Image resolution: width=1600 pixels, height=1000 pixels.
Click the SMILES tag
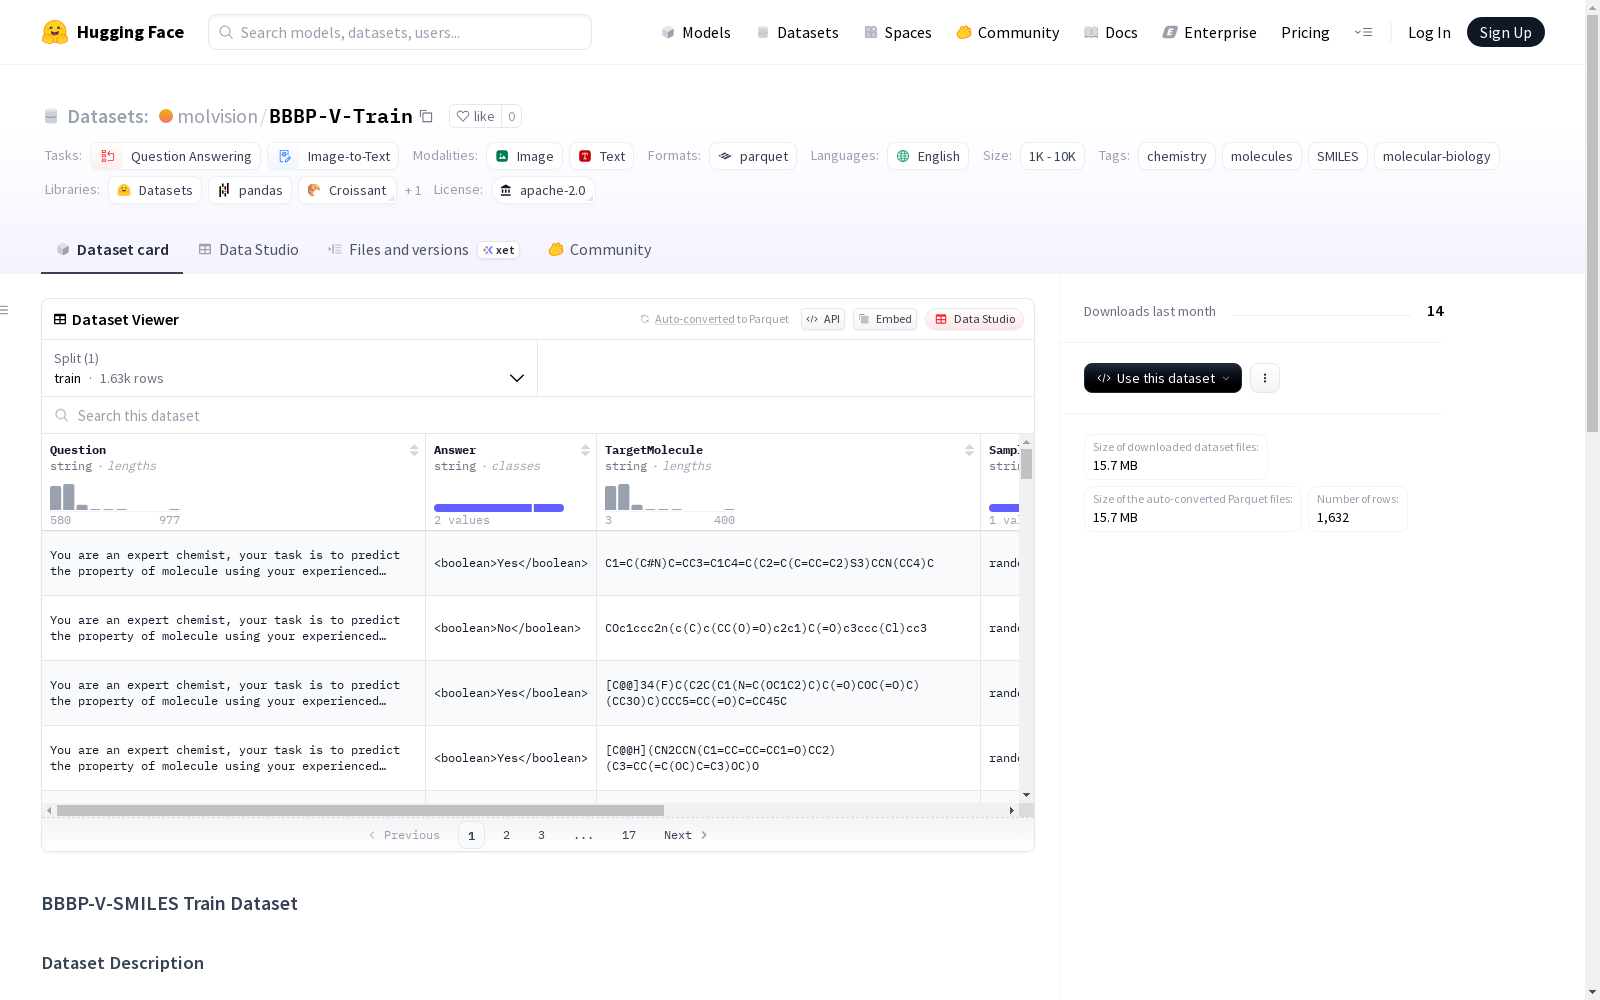pos(1337,156)
